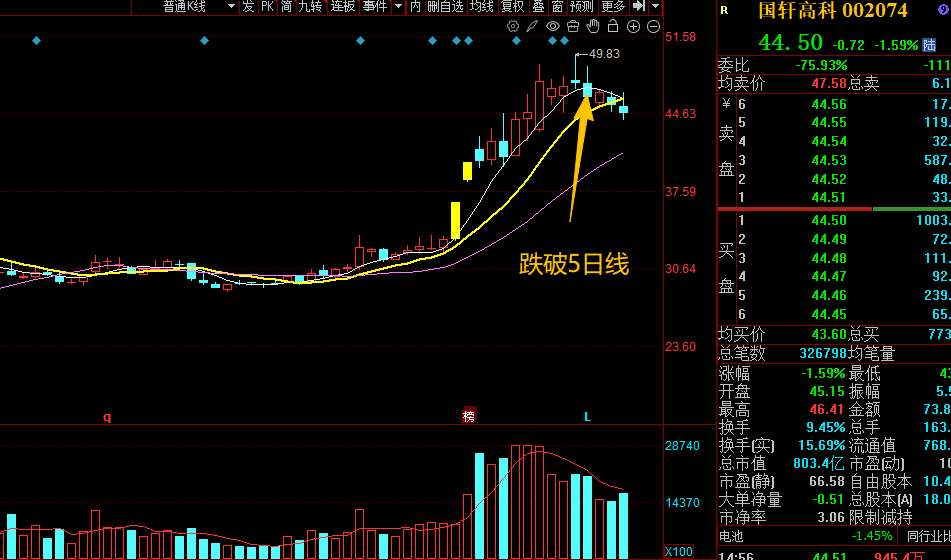Click the 删自选 button
951x560 pixels.
[x=445, y=6]
